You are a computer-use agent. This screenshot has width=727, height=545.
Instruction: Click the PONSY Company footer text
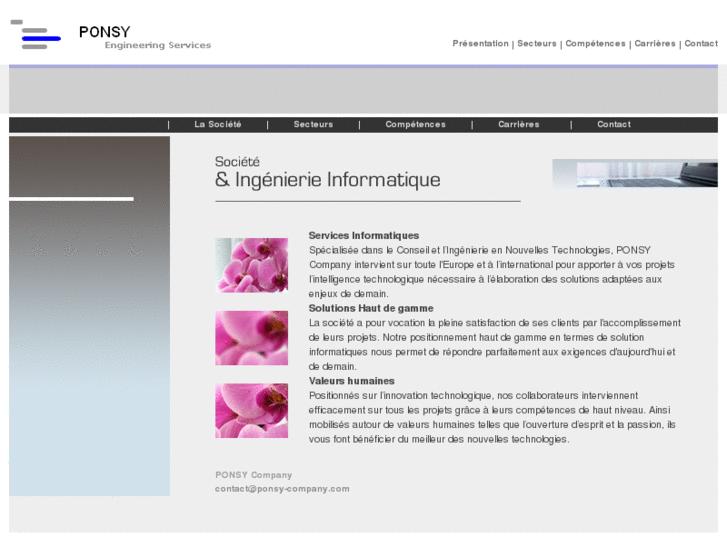point(254,475)
